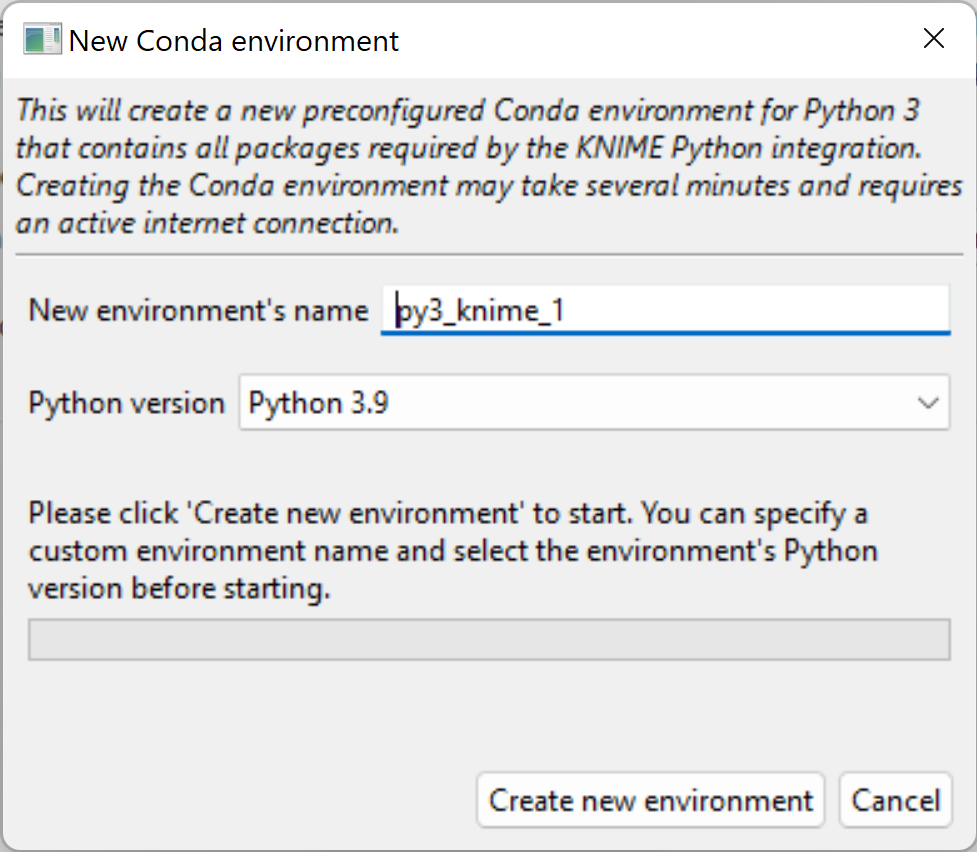The image size is (977, 852).
Task: Click the 'Please click Create new environment' instructions
Action: click(453, 551)
